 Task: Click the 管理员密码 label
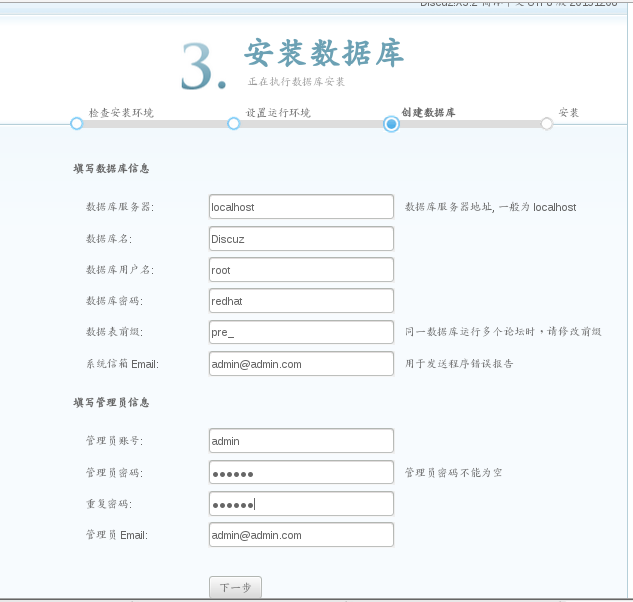(x=115, y=472)
